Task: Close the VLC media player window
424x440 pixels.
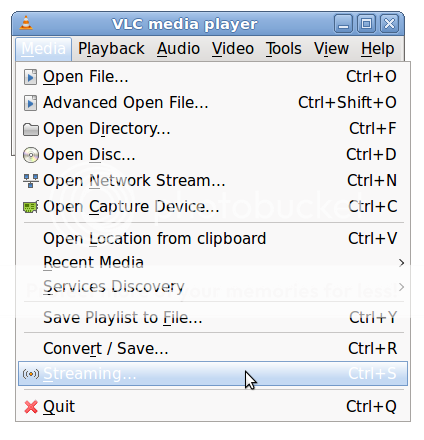Action: [389, 24]
